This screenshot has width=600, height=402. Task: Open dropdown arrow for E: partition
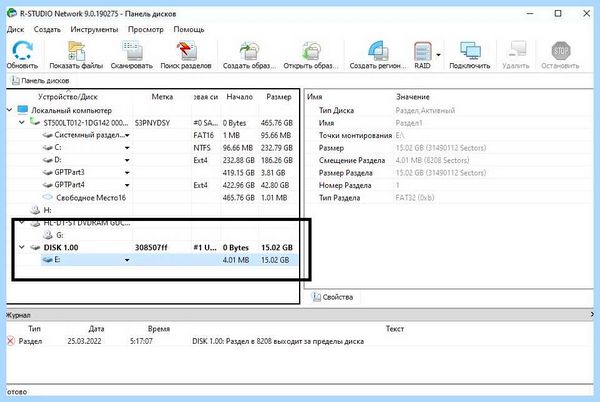[x=127, y=260]
